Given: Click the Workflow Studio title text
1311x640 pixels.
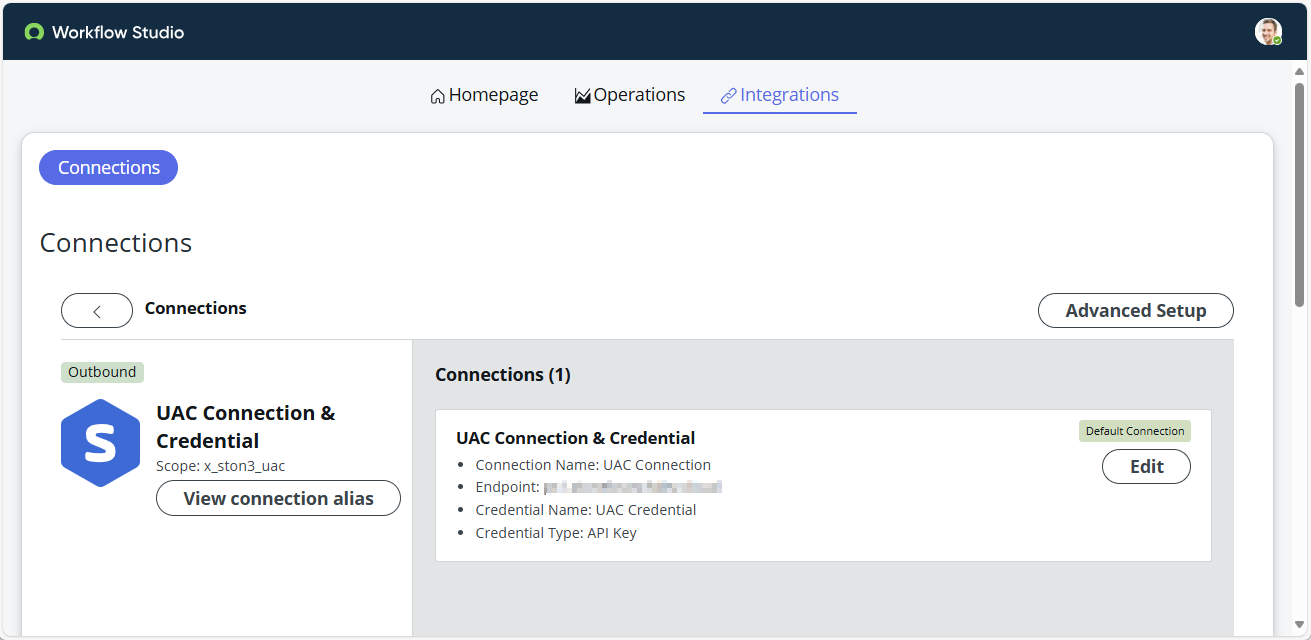Looking at the screenshot, I should tap(118, 32).
